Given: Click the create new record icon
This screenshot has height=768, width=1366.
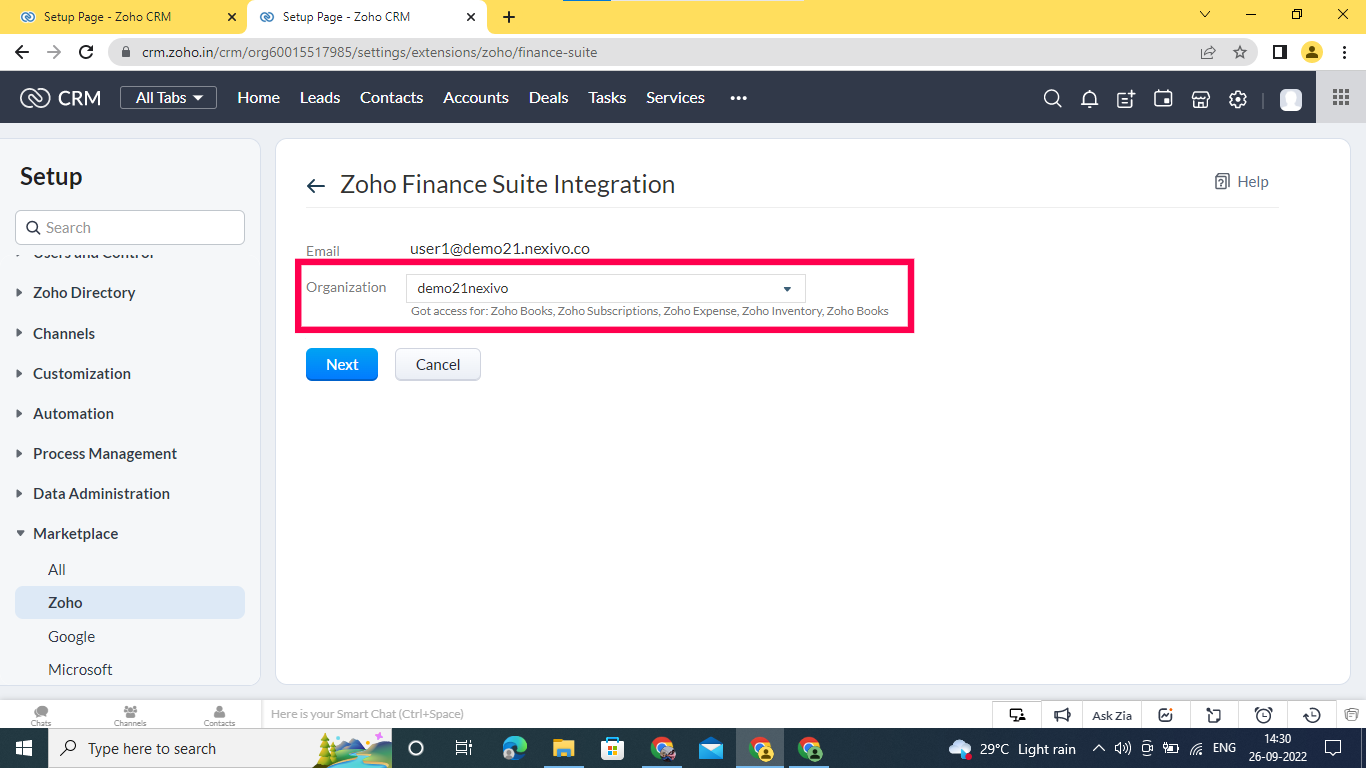Looking at the screenshot, I should pyautogui.click(x=1126, y=98).
